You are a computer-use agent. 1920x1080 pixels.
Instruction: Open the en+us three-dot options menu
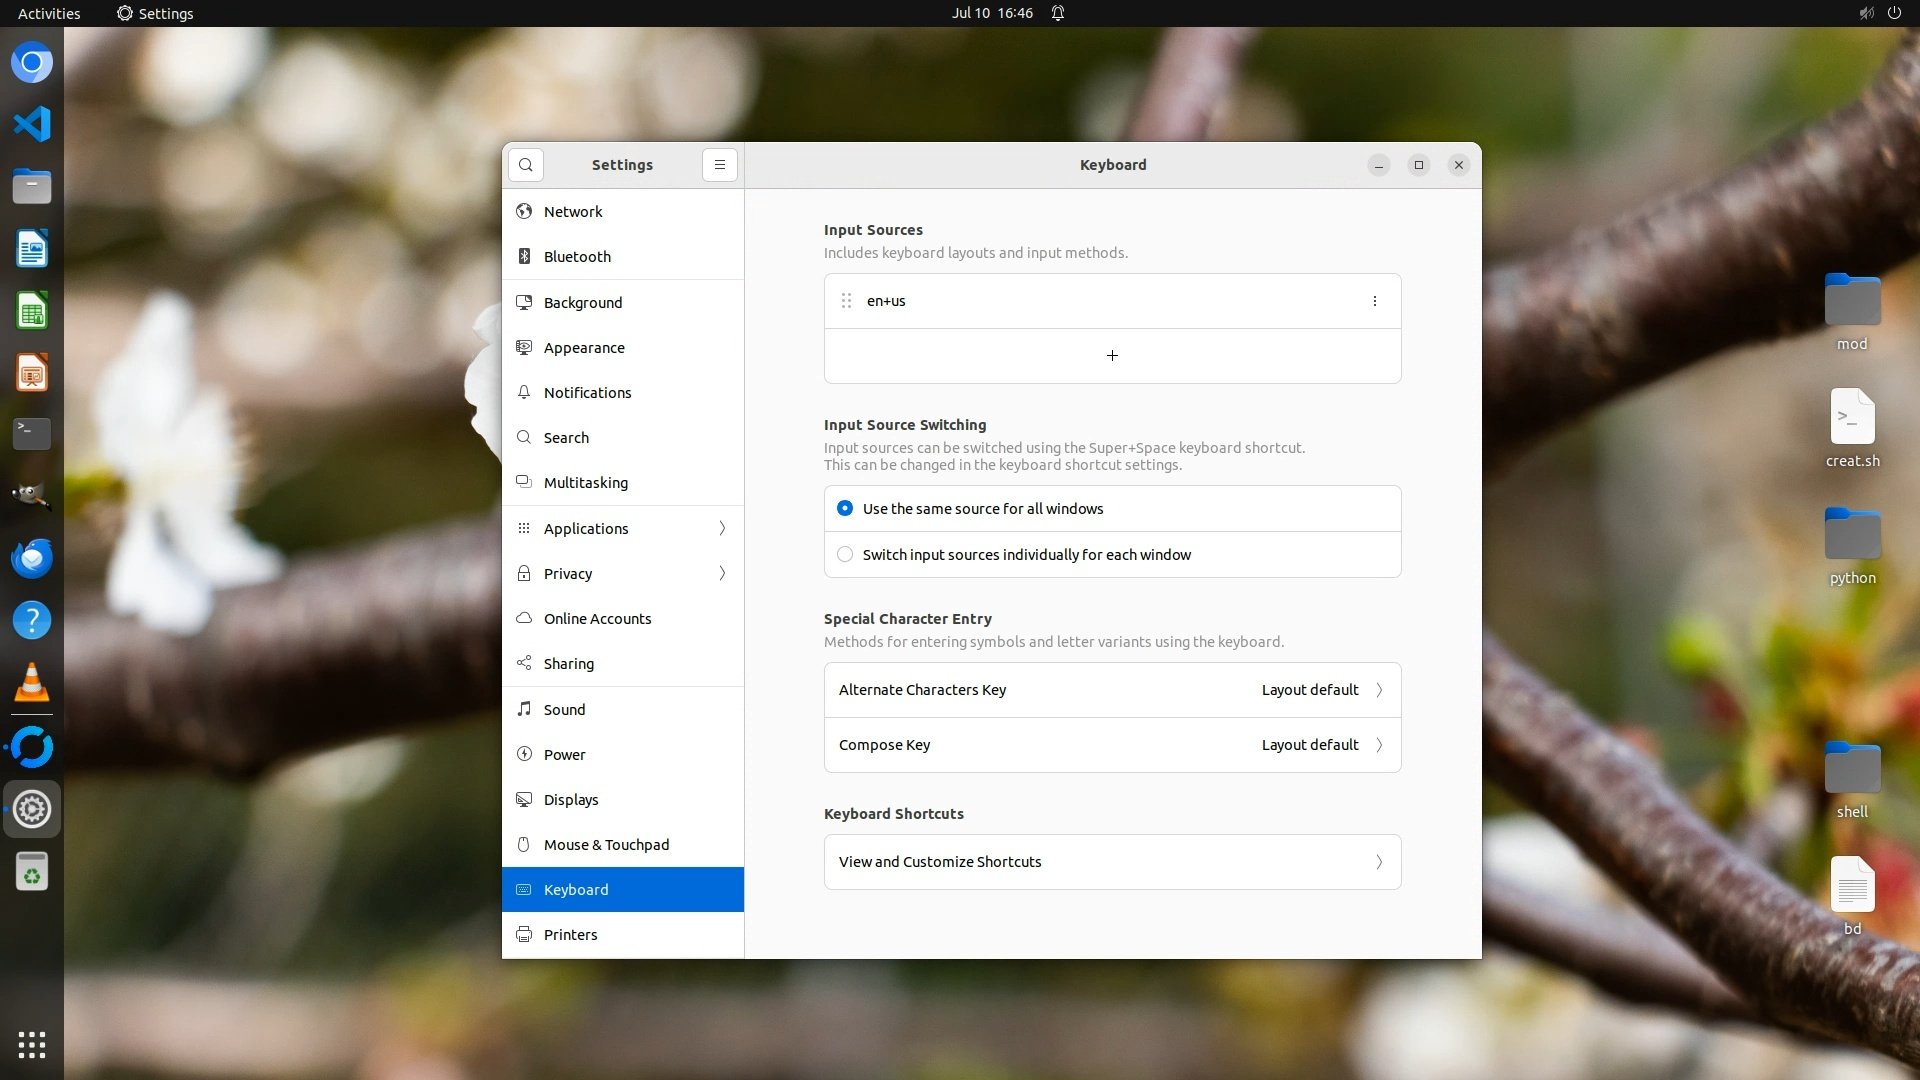tap(1374, 301)
